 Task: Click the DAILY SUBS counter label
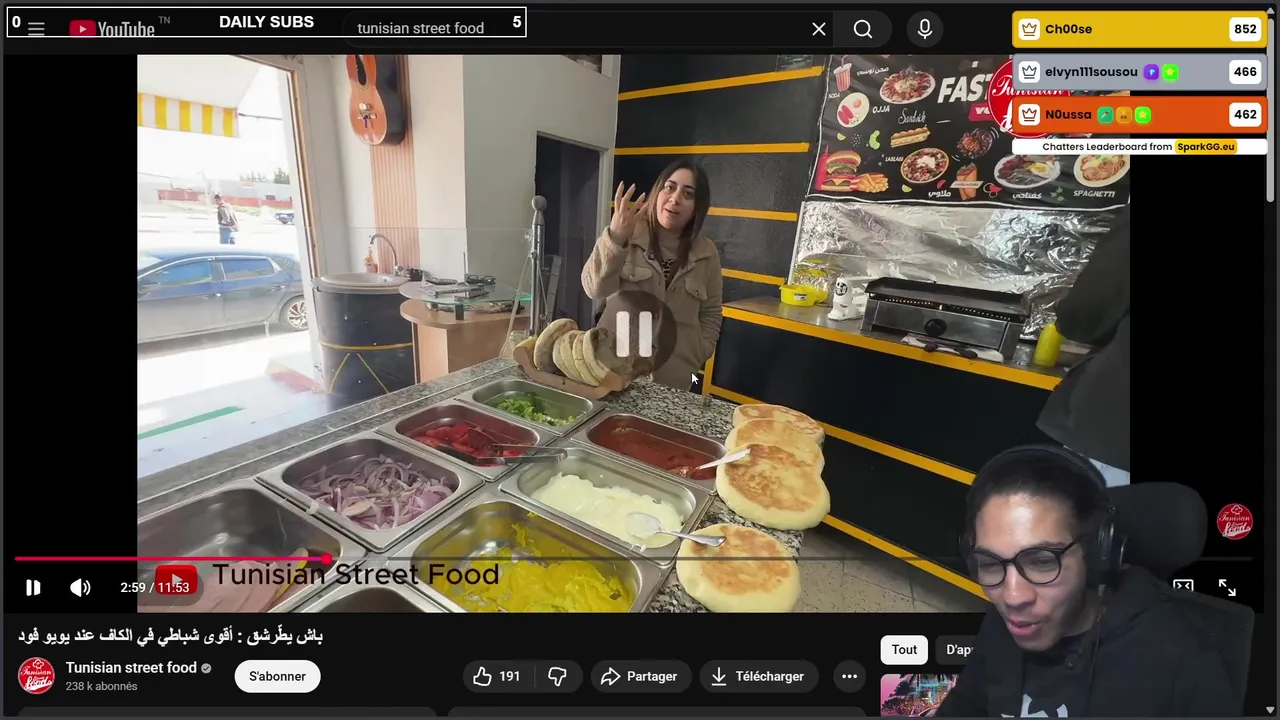[x=266, y=22]
